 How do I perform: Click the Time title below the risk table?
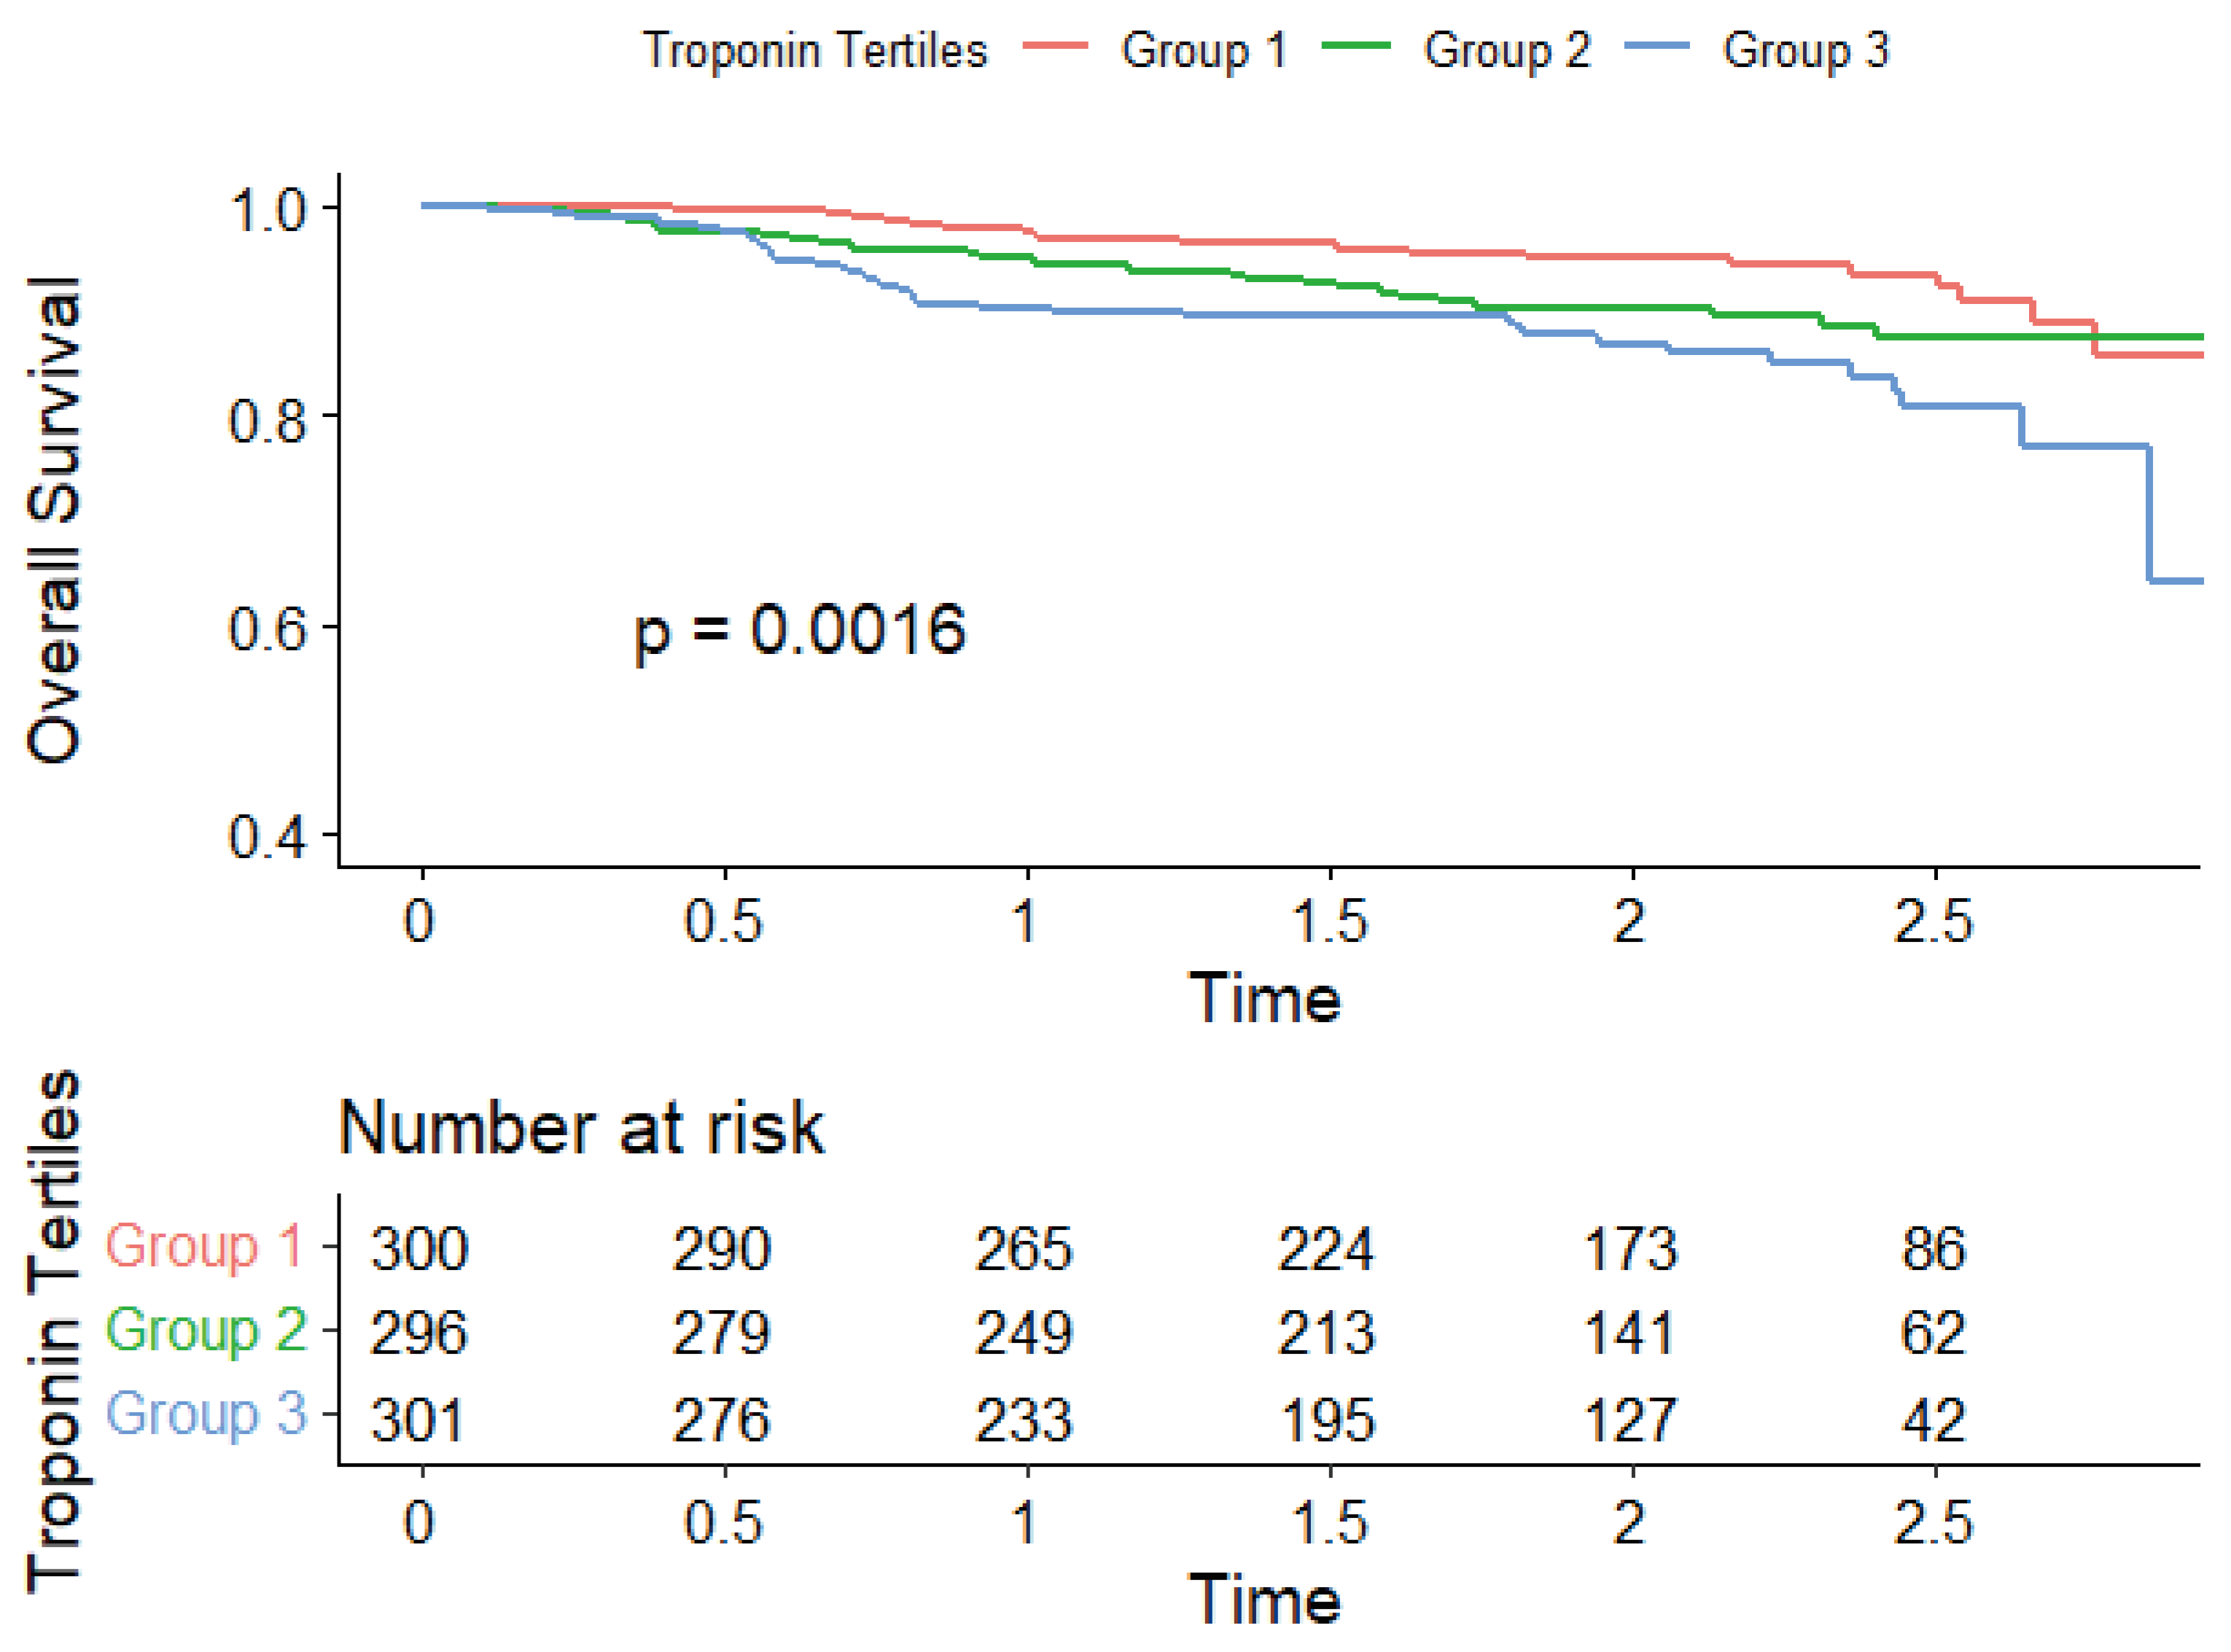point(1265,1600)
